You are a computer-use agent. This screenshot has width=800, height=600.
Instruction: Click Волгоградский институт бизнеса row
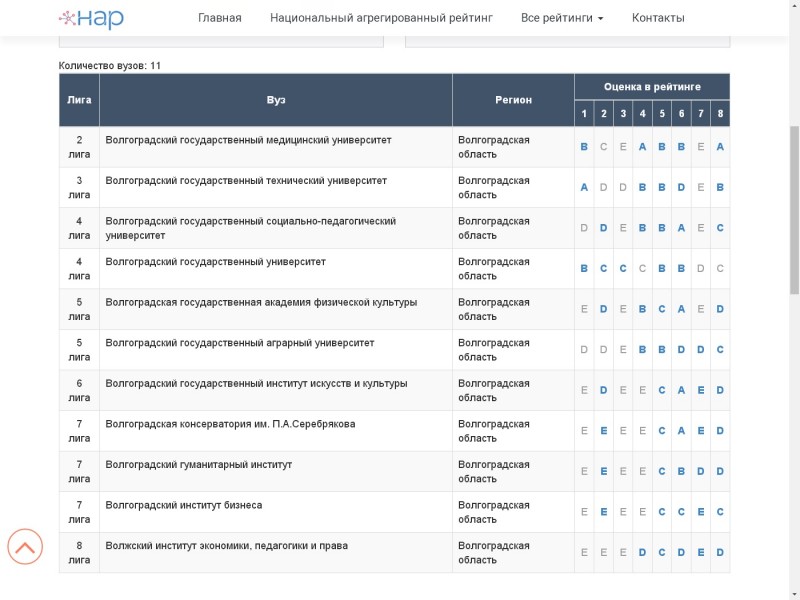coord(184,505)
